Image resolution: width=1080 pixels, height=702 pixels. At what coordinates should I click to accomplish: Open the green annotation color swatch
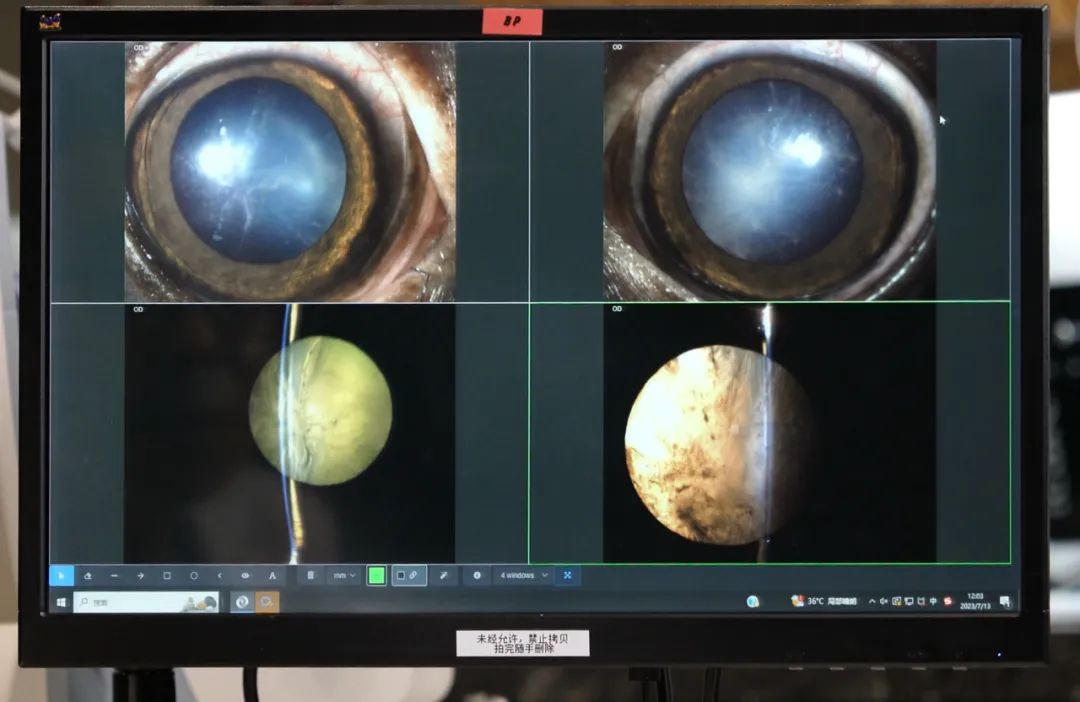tap(377, 575)
